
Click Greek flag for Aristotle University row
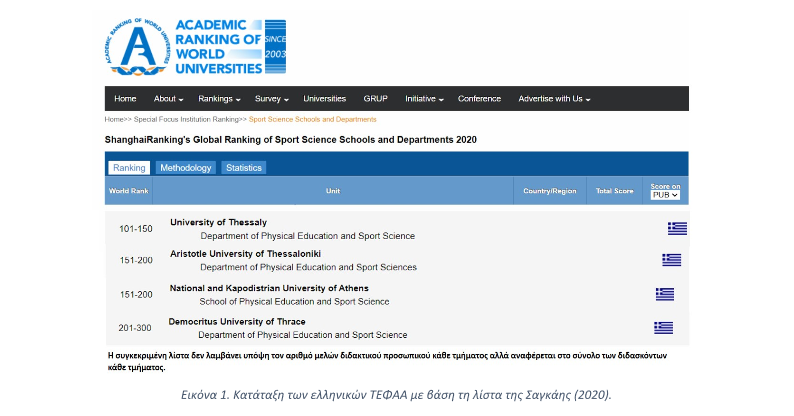pyautogui.click(x=671, y=260)
